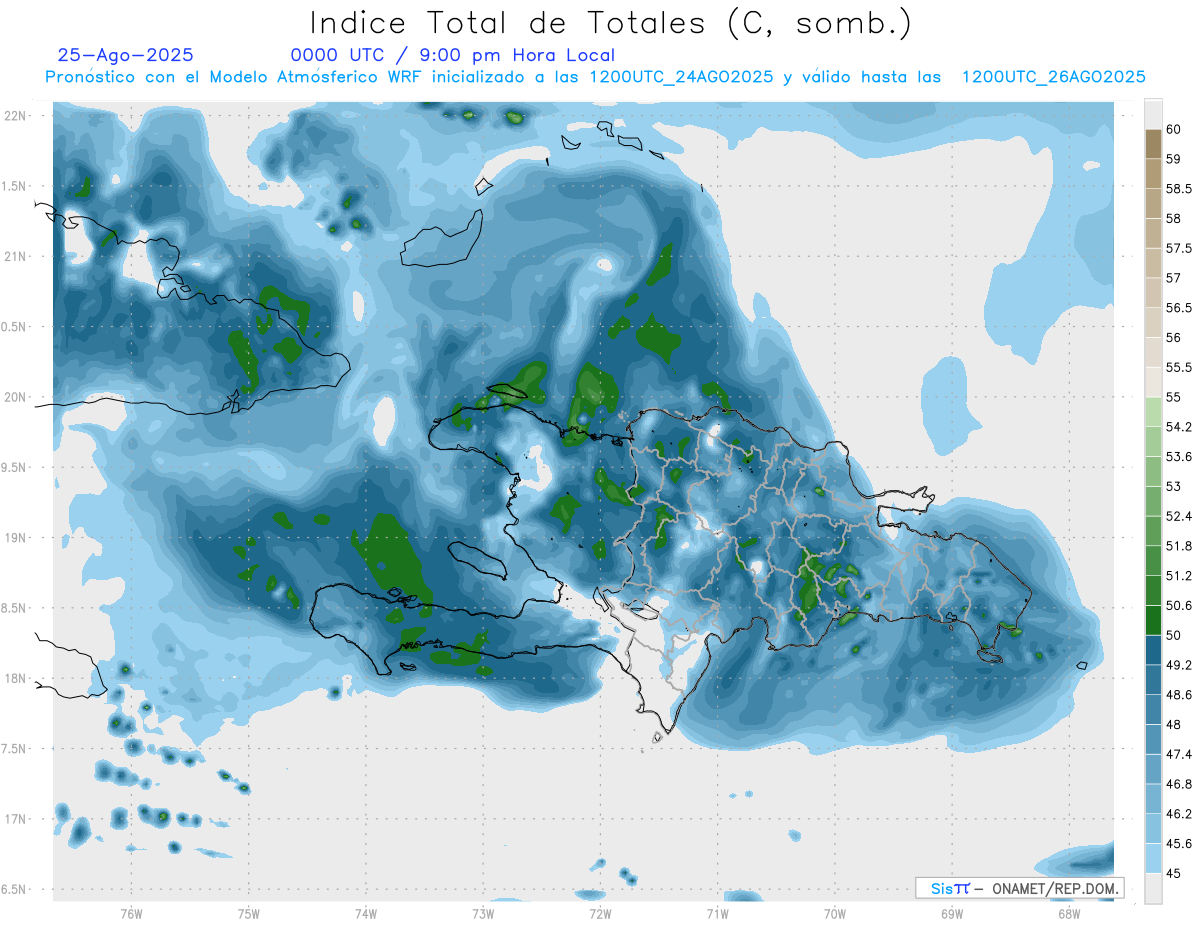Click the beige swatch between 55 and 55.5
This screenshot has width=1200, height=927.
point(1153,382)
